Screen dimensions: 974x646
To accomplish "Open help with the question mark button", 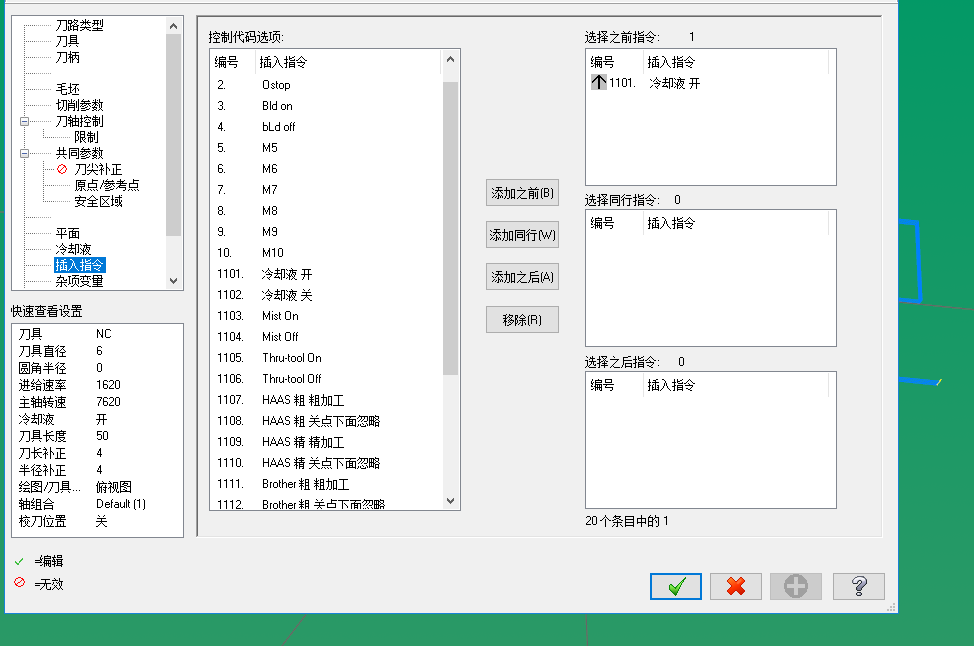I will (858, 586).
